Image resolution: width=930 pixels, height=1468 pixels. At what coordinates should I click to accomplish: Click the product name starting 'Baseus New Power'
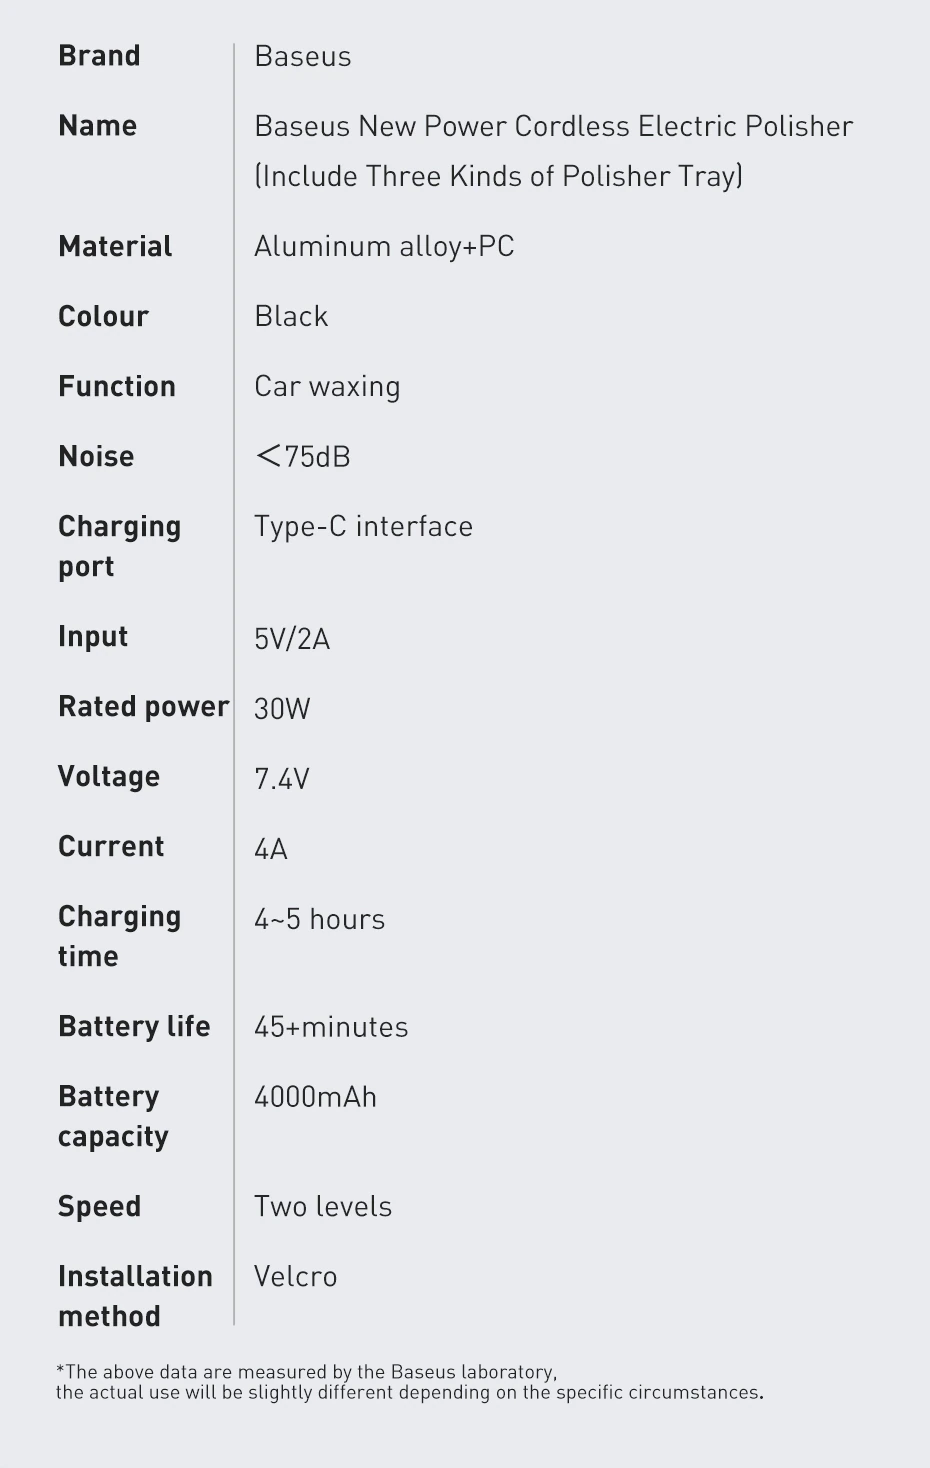click(x=553, y=127)
